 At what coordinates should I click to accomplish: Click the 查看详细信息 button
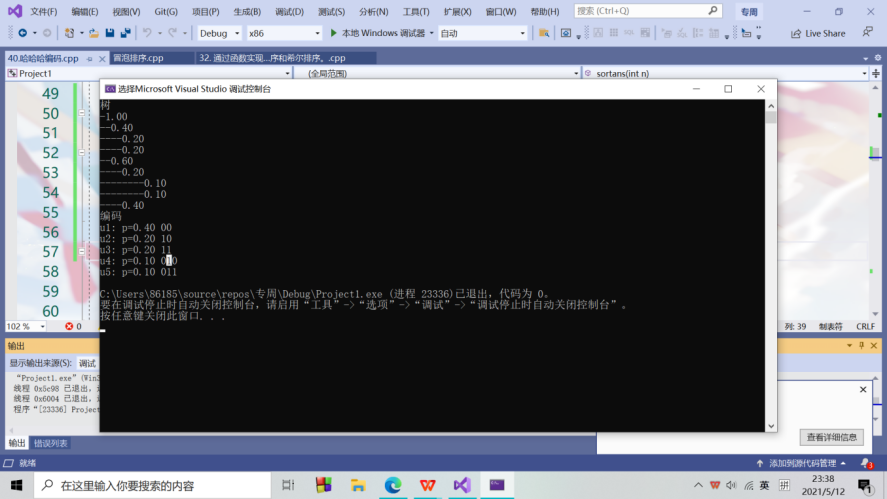click(x=832, y=437)
